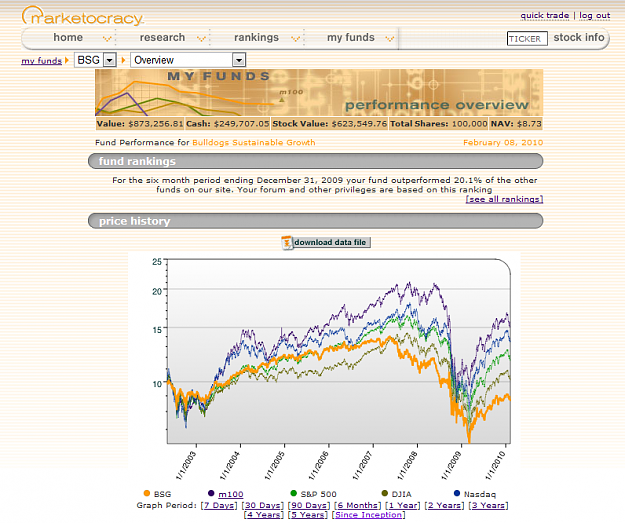Click the NAV $8.73 cell
625x523 pixels.
coord(516,124)
